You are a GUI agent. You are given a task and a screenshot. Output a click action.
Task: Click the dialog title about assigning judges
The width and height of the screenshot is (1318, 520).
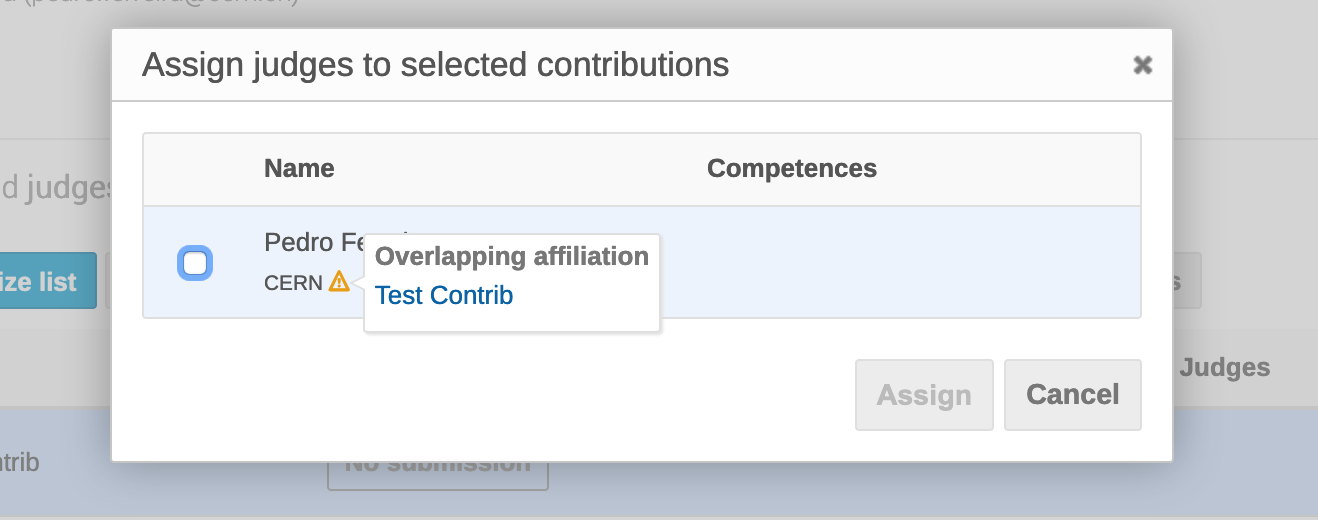(435, 65)
